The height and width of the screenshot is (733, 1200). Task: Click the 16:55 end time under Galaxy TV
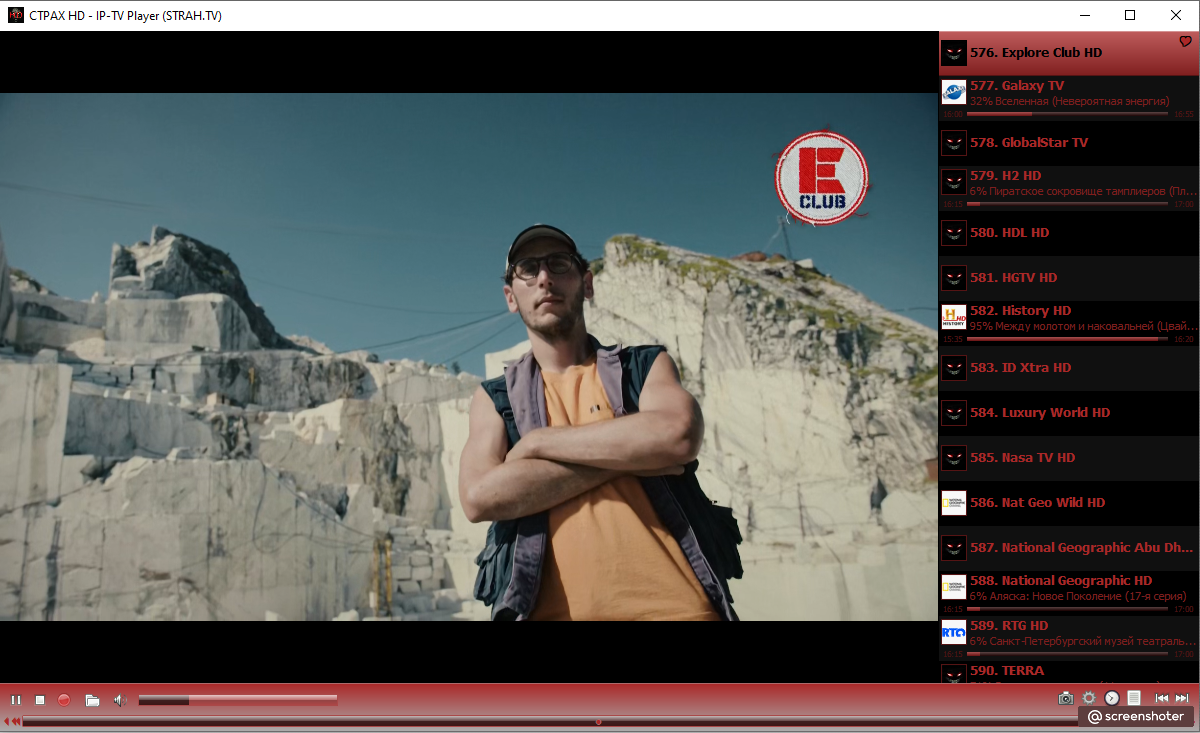tap(1184, 115)
